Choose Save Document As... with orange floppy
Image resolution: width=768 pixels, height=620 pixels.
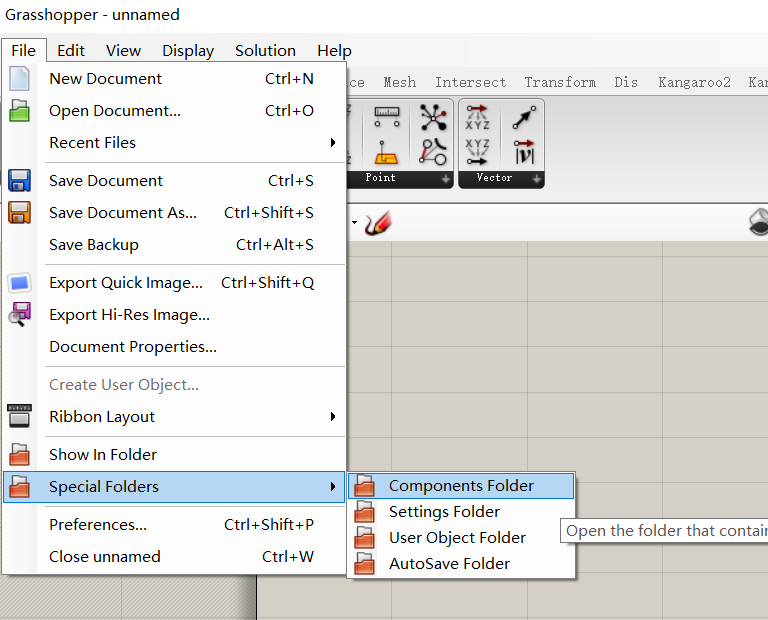point(174,213)
